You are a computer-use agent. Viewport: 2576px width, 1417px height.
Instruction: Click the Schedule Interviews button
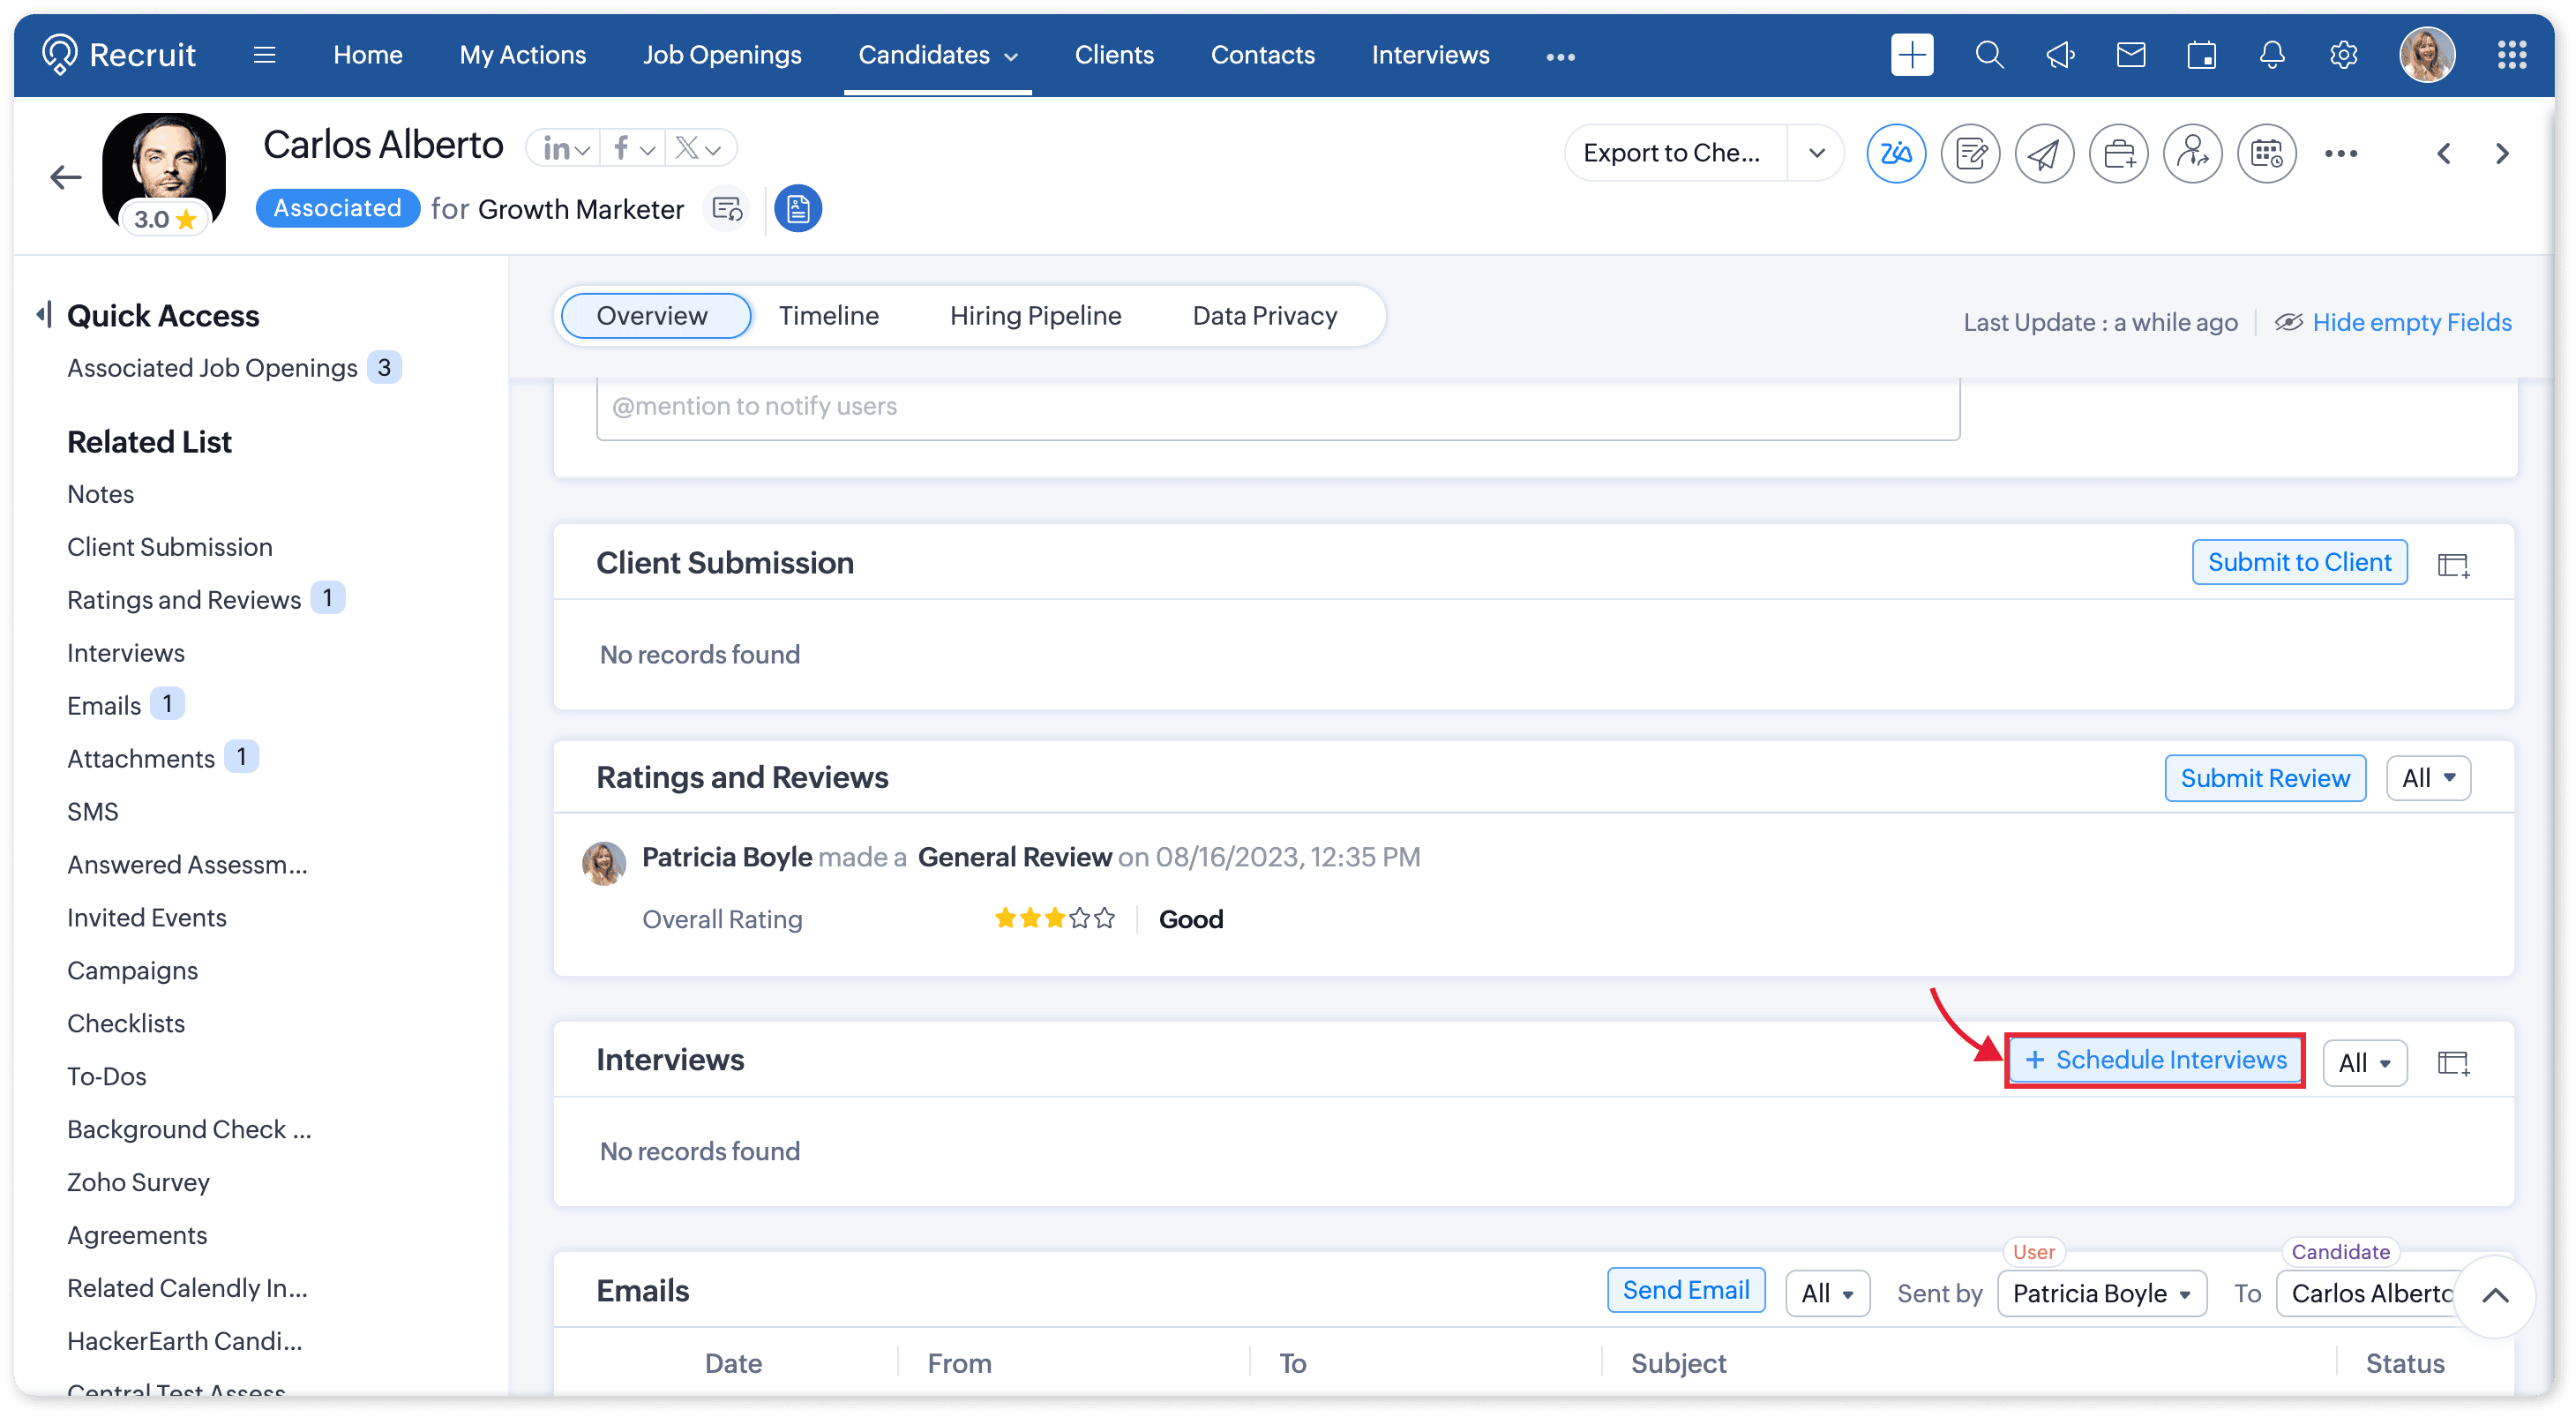coord(2155,1060)
